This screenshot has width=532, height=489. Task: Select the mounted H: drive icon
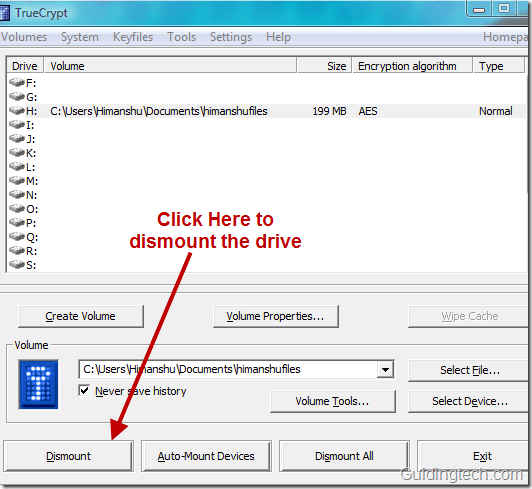17,111
